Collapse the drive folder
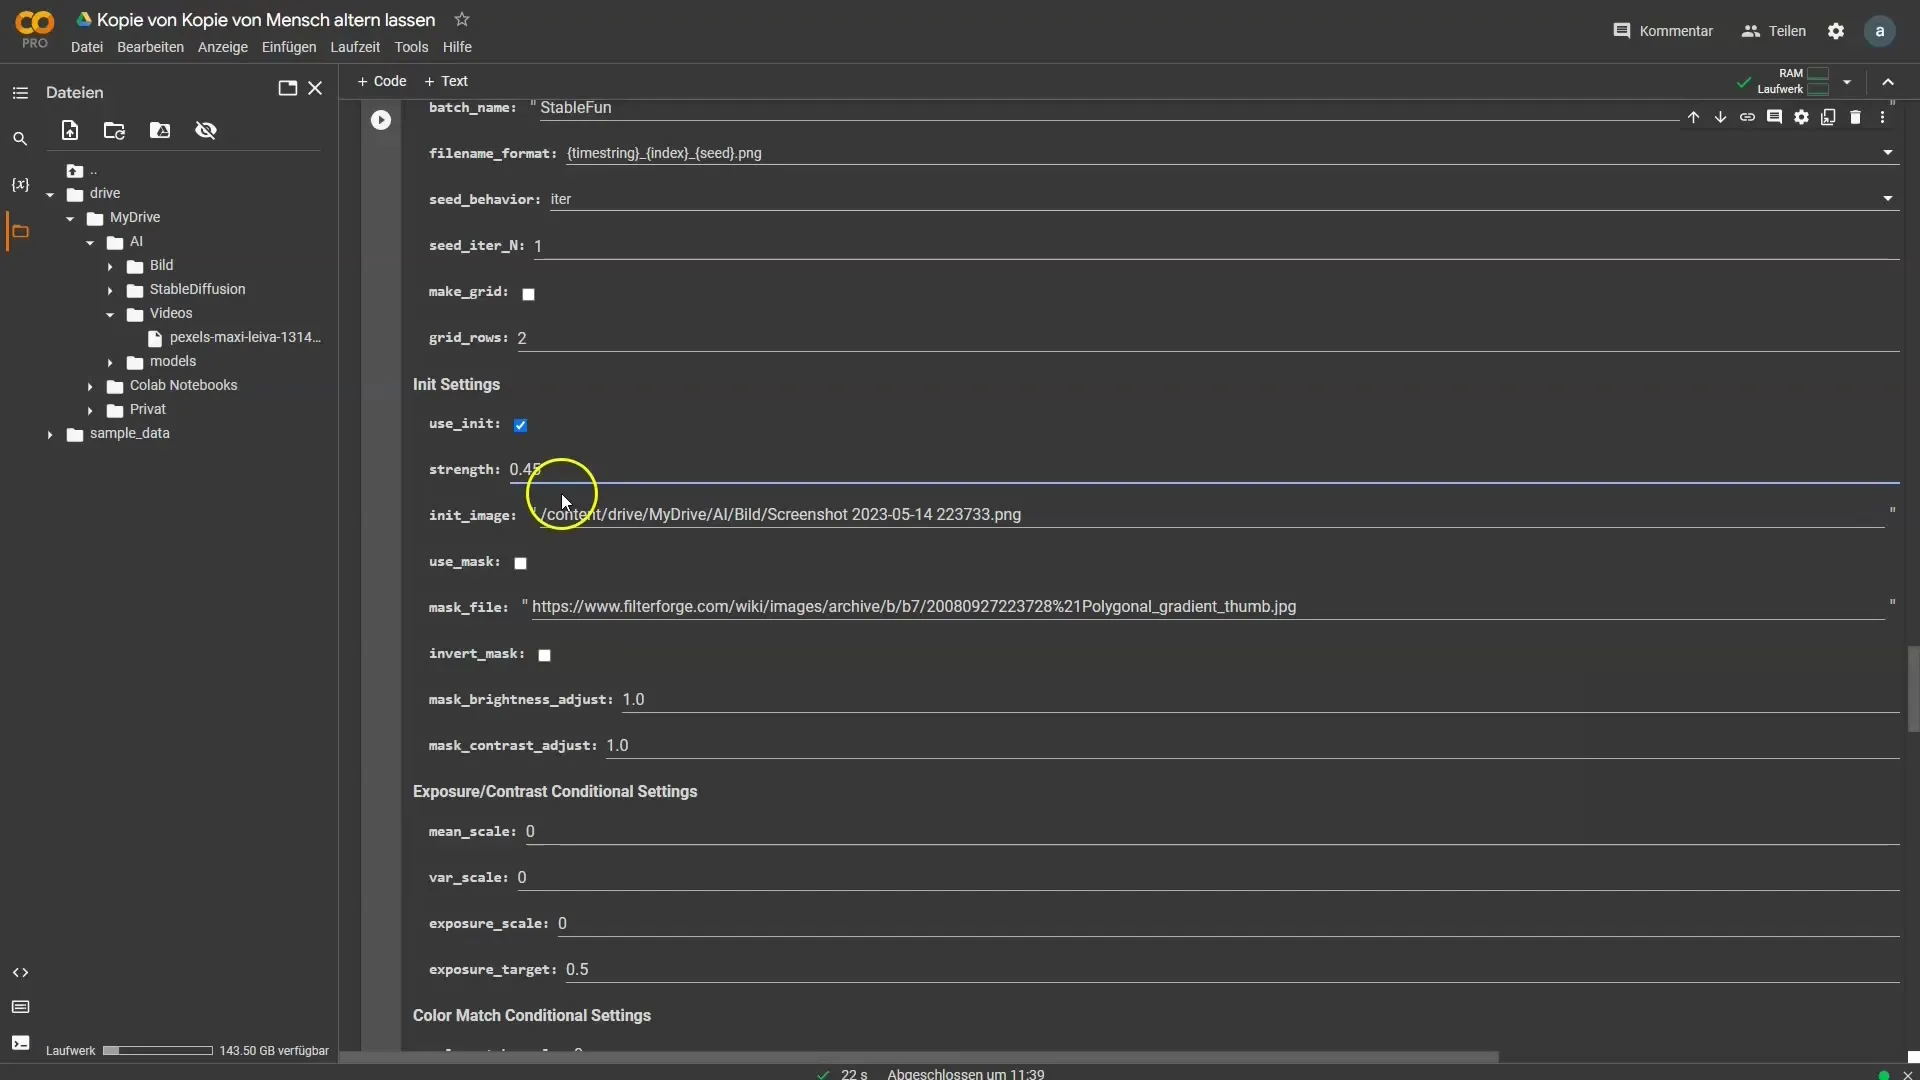 (x=50, y=195)
